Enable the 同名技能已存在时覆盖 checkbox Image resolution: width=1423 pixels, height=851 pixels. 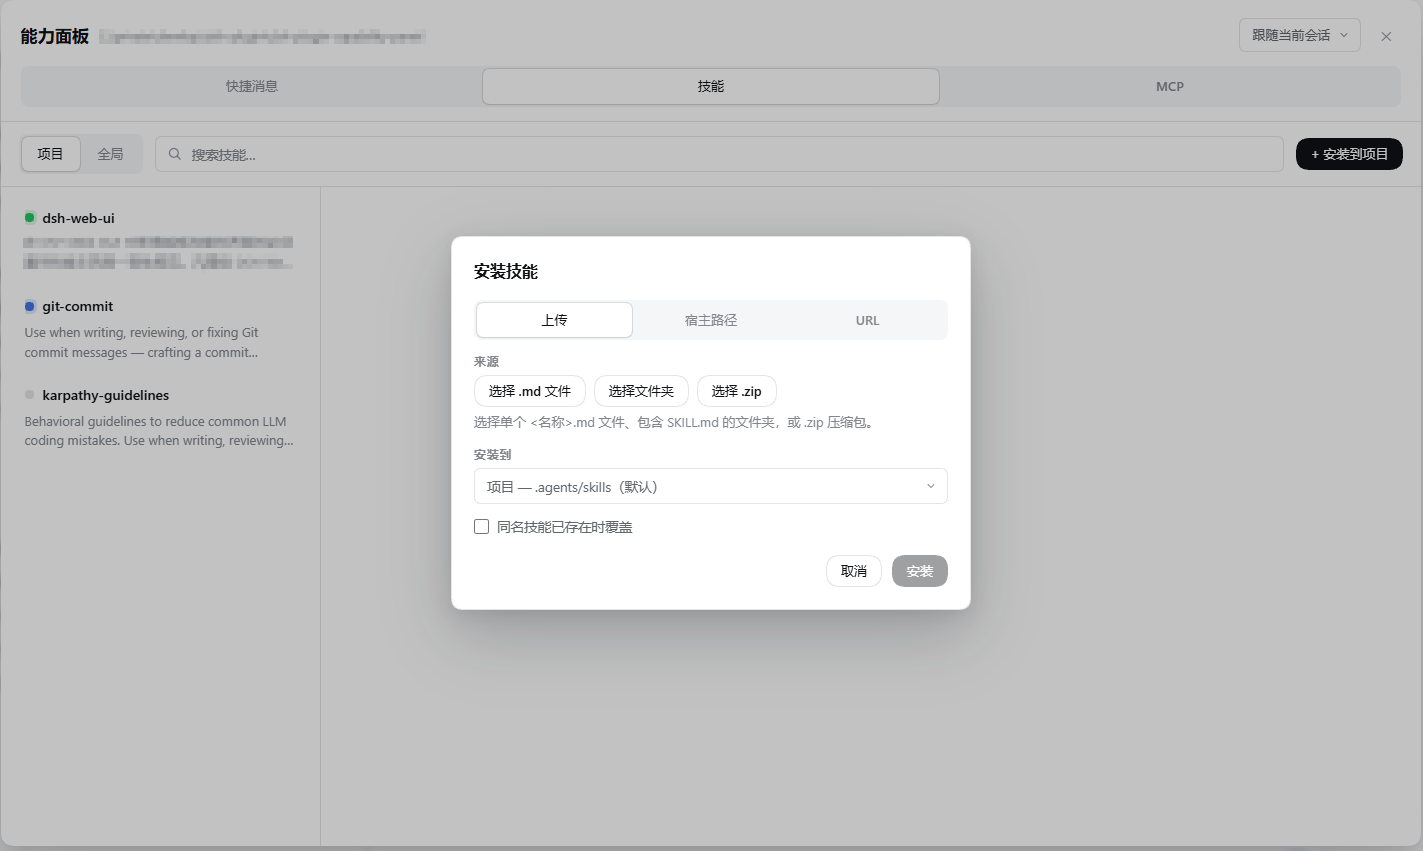(481, 526)
